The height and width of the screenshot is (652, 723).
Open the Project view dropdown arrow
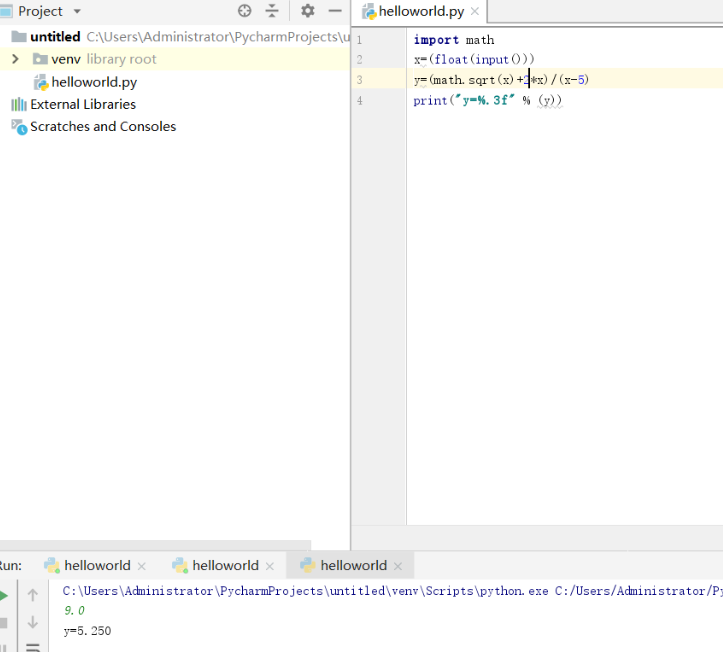point(77,11)
